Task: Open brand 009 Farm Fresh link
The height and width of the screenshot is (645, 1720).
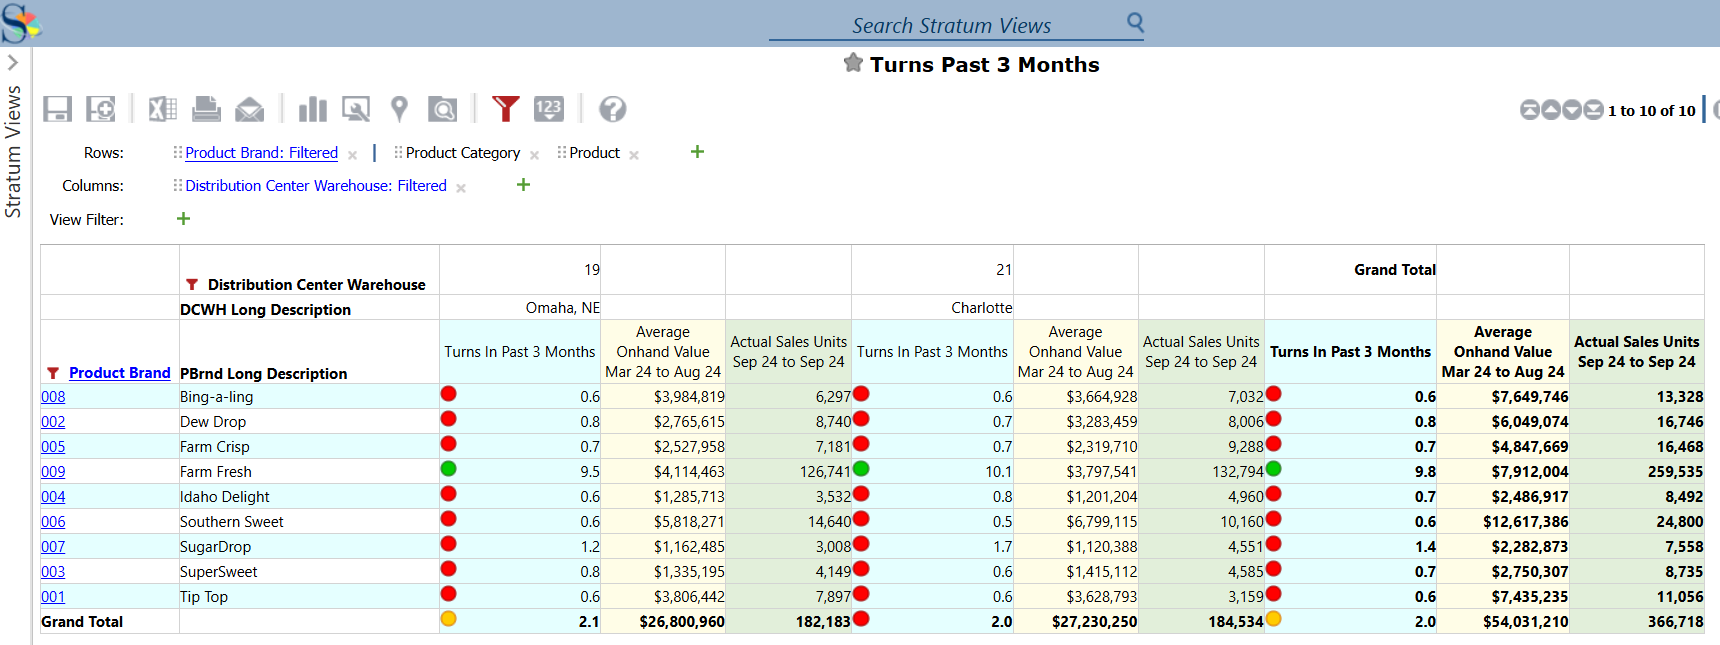Action: pyautogui.click(x=53, y=472)
